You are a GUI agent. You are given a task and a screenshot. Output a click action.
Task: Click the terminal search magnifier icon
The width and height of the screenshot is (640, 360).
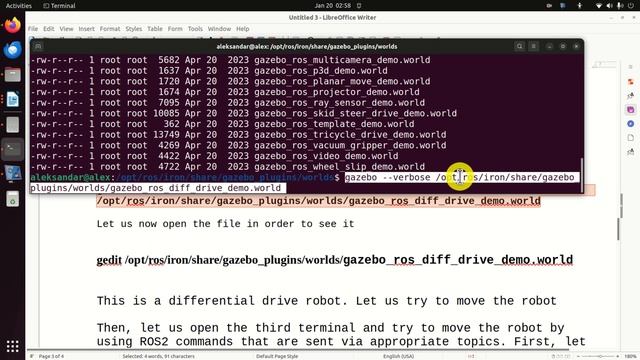tap(519, 47)
